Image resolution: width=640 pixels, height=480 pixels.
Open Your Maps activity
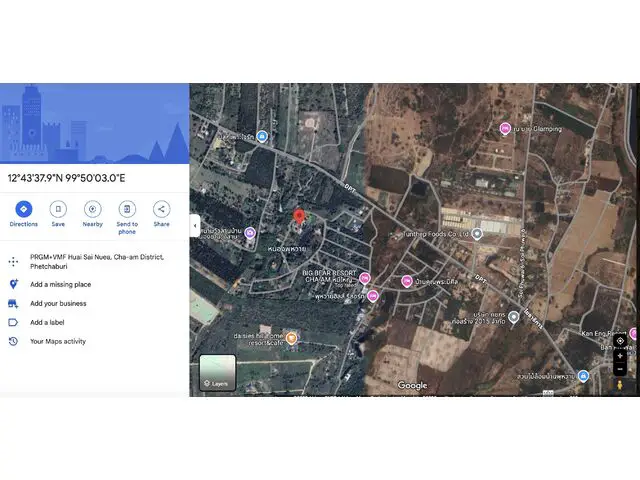[x=58, y=341]
